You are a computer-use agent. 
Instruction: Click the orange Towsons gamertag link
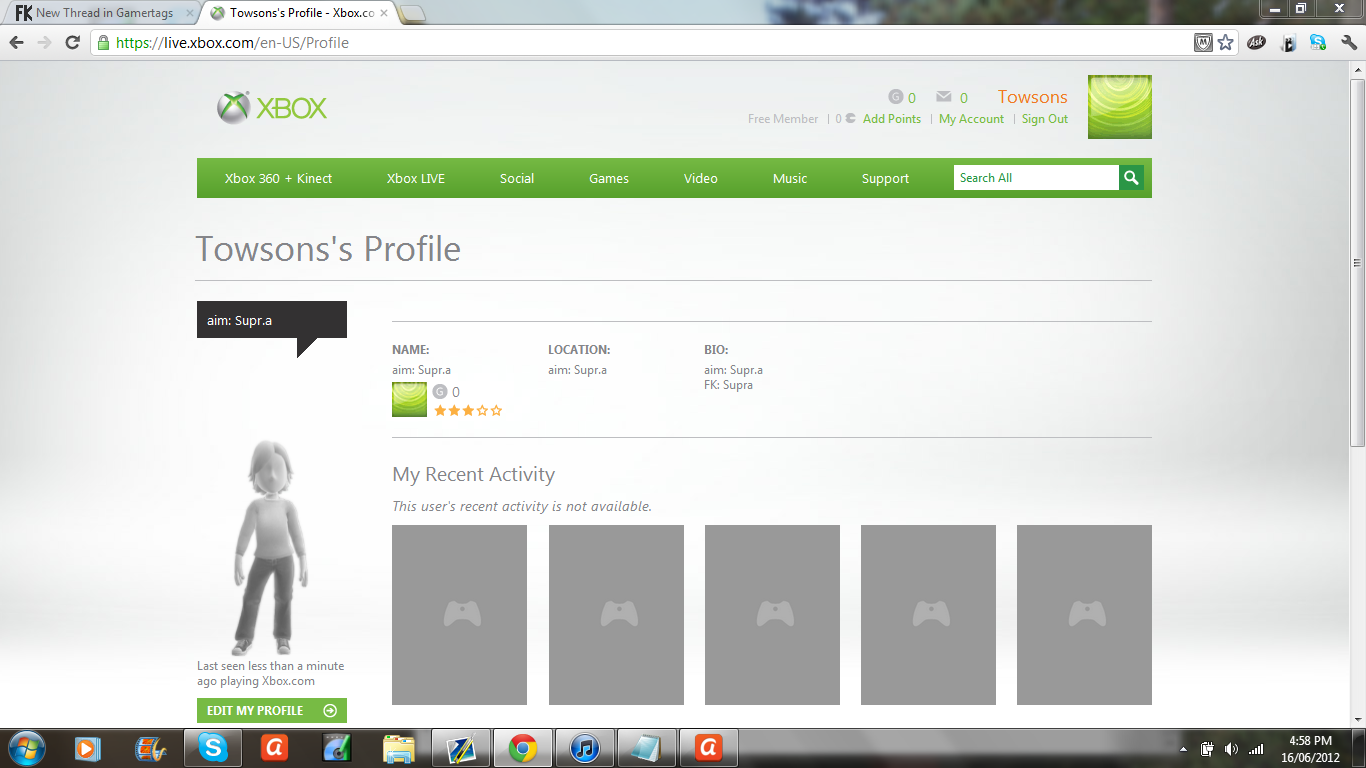1033,97
